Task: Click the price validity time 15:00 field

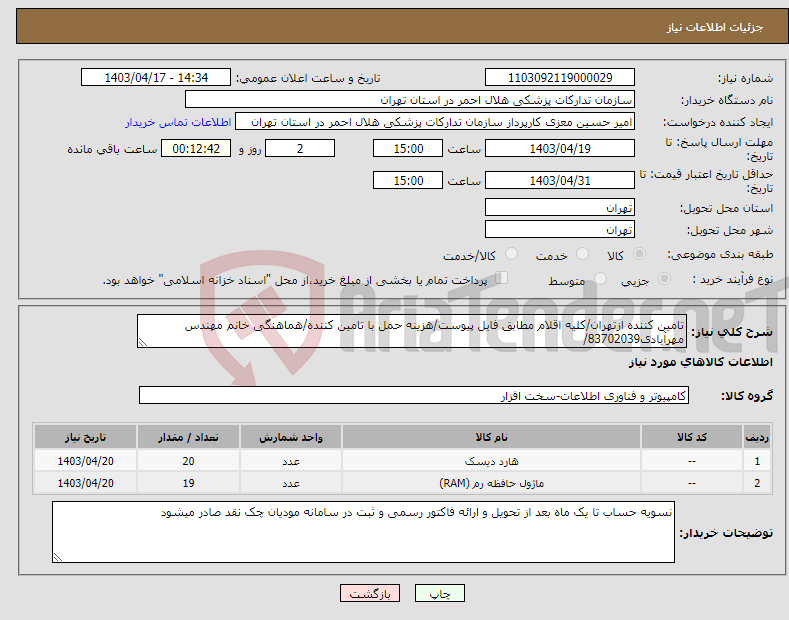Action: pos(408,180)
